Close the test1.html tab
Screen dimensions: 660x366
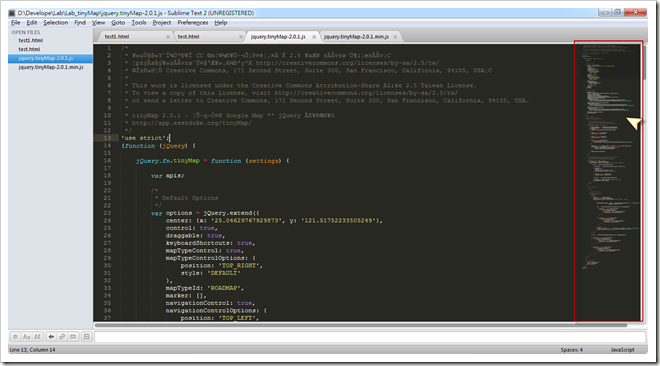coord(168,37)
